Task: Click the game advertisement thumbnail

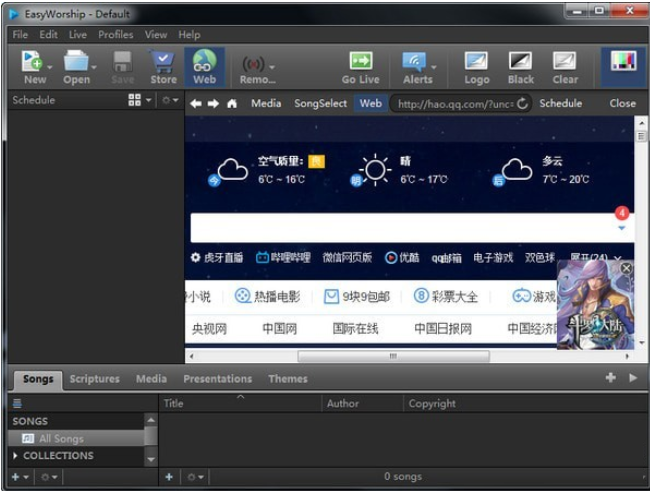Action: (595, 305)
